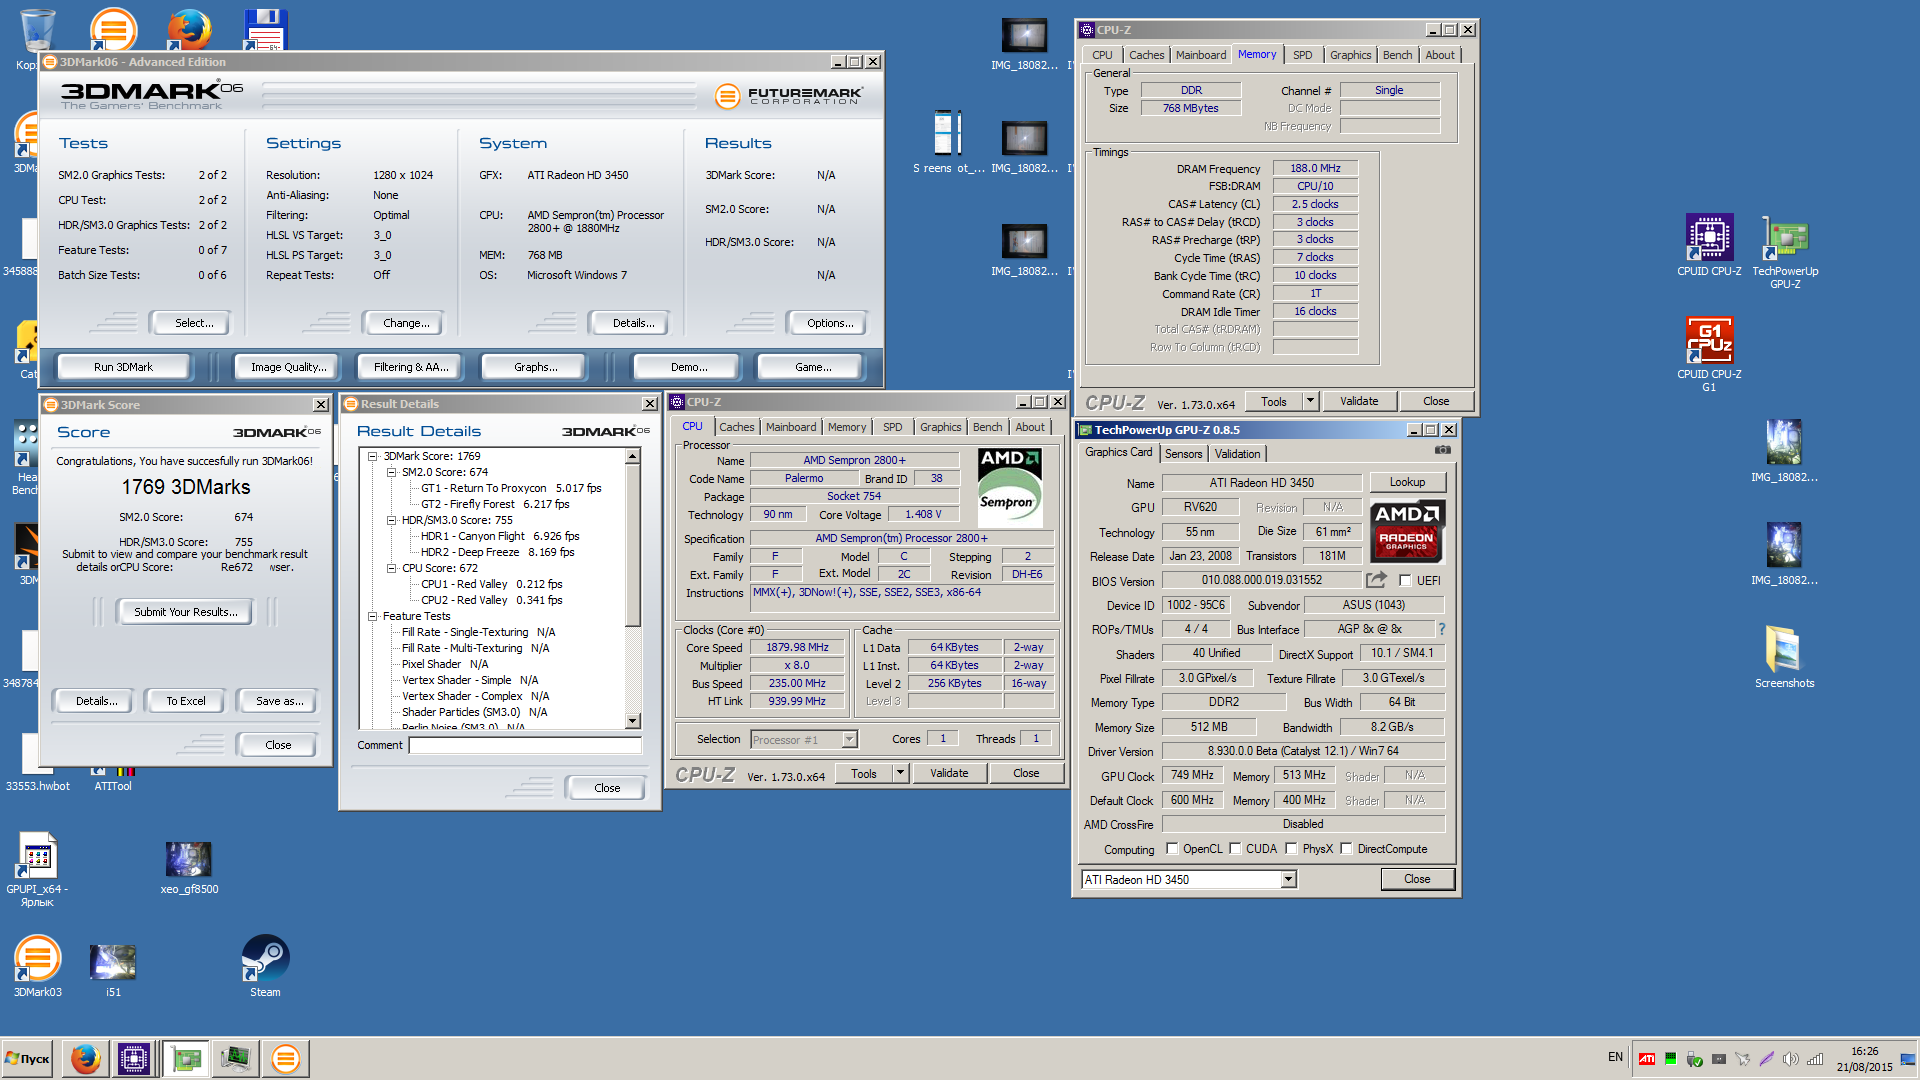Open the Firefox desktop shortcut
This screenshot has width=1920, height=1080.
click(189, 29)
